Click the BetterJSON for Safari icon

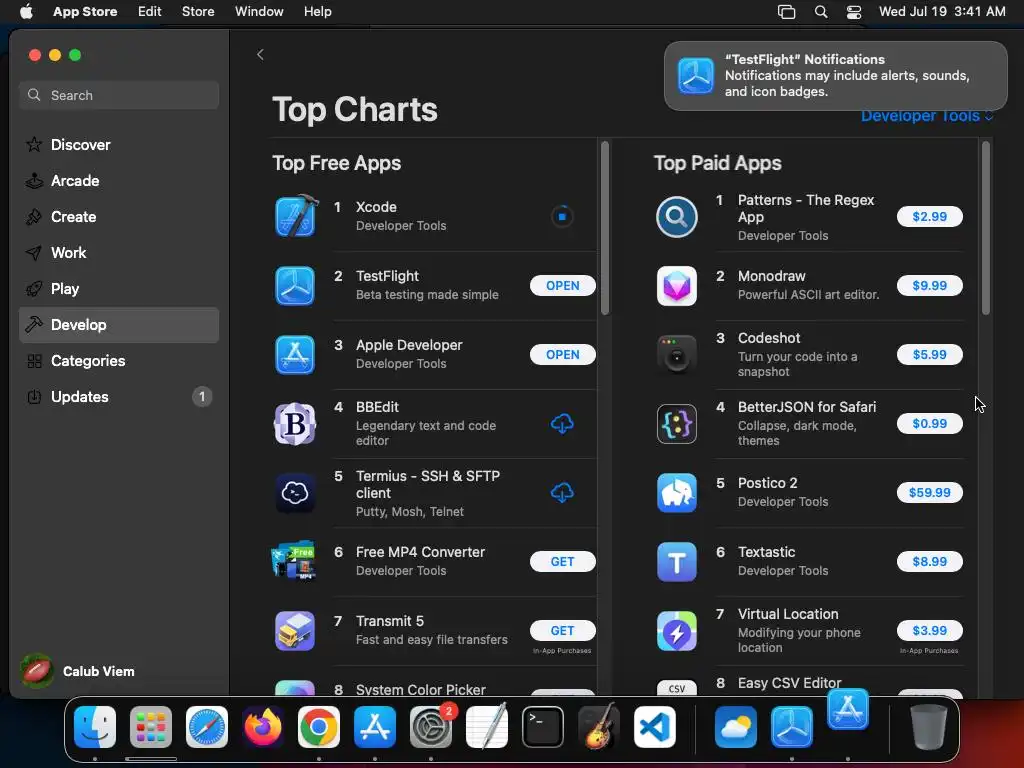pyautogui.click(x=677, y=424)
